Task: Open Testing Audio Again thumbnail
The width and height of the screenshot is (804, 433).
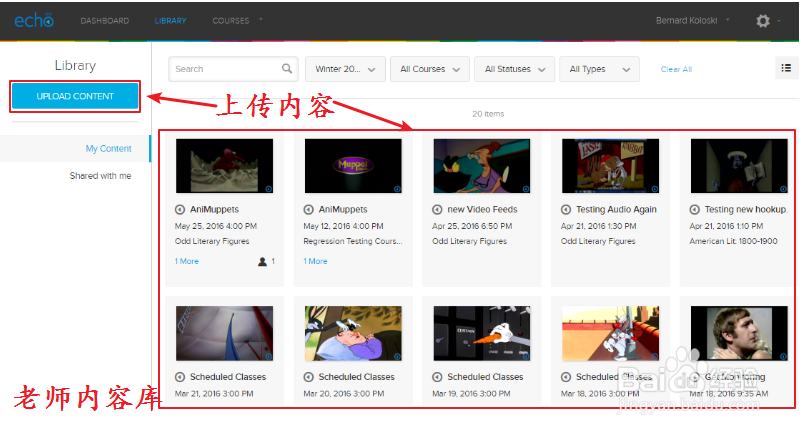Action: [x=610, y=166]
